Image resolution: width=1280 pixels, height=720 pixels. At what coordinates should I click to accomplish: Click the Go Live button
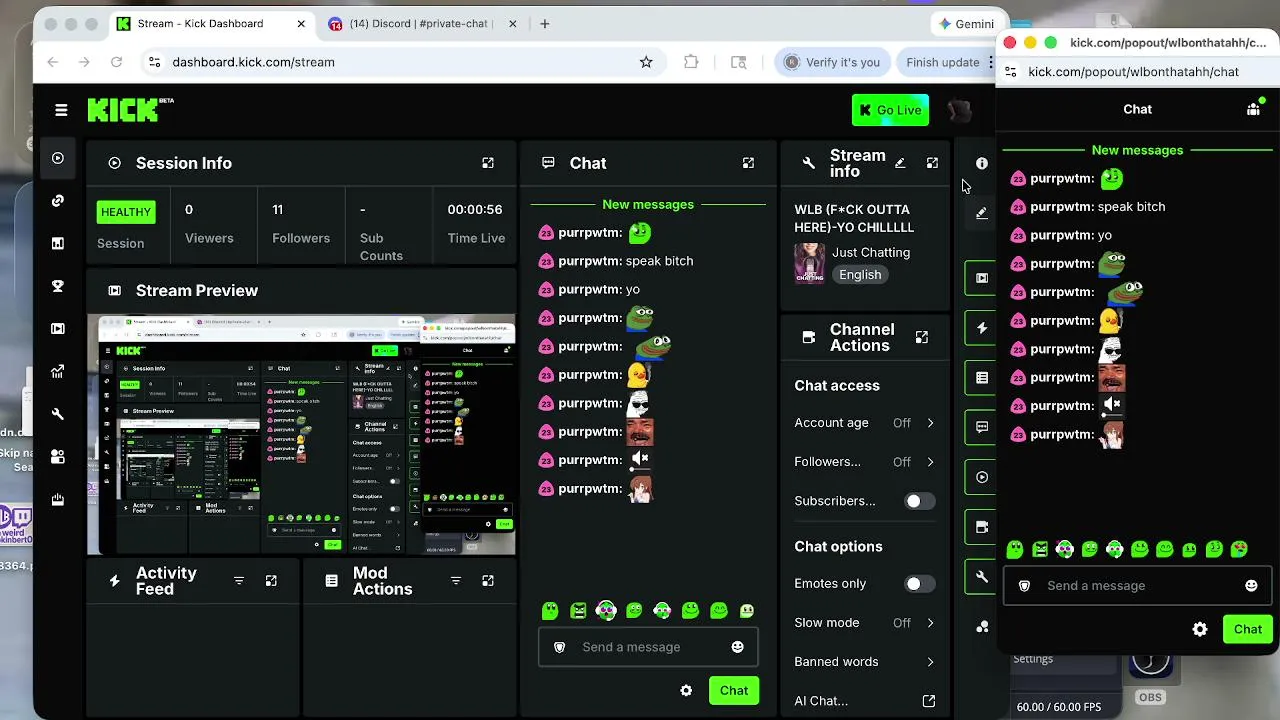(x=890, y=110)
